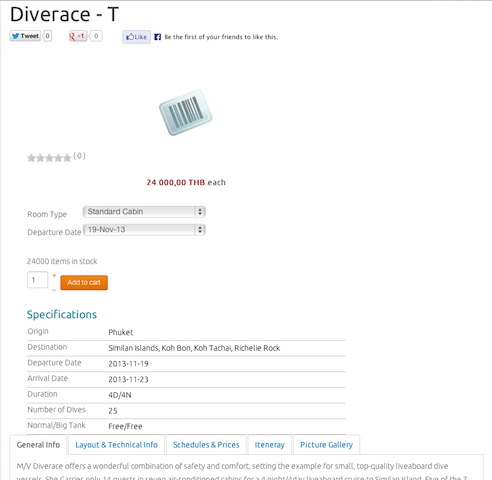This screenshot has width=492, height=480.
Task: Click the Similan Islands destination value
Action: pos(194,348)
